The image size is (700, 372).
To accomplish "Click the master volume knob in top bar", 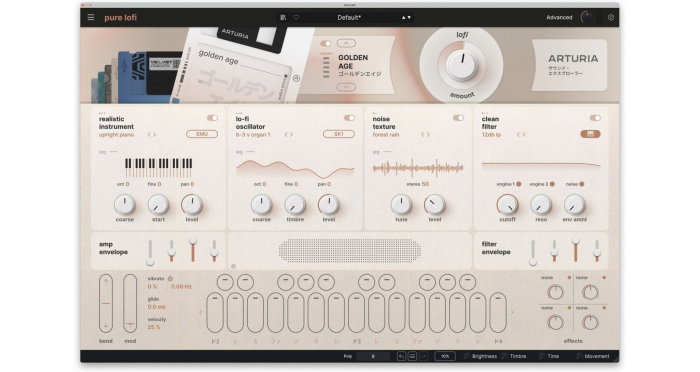I will [x=588, y=17].
